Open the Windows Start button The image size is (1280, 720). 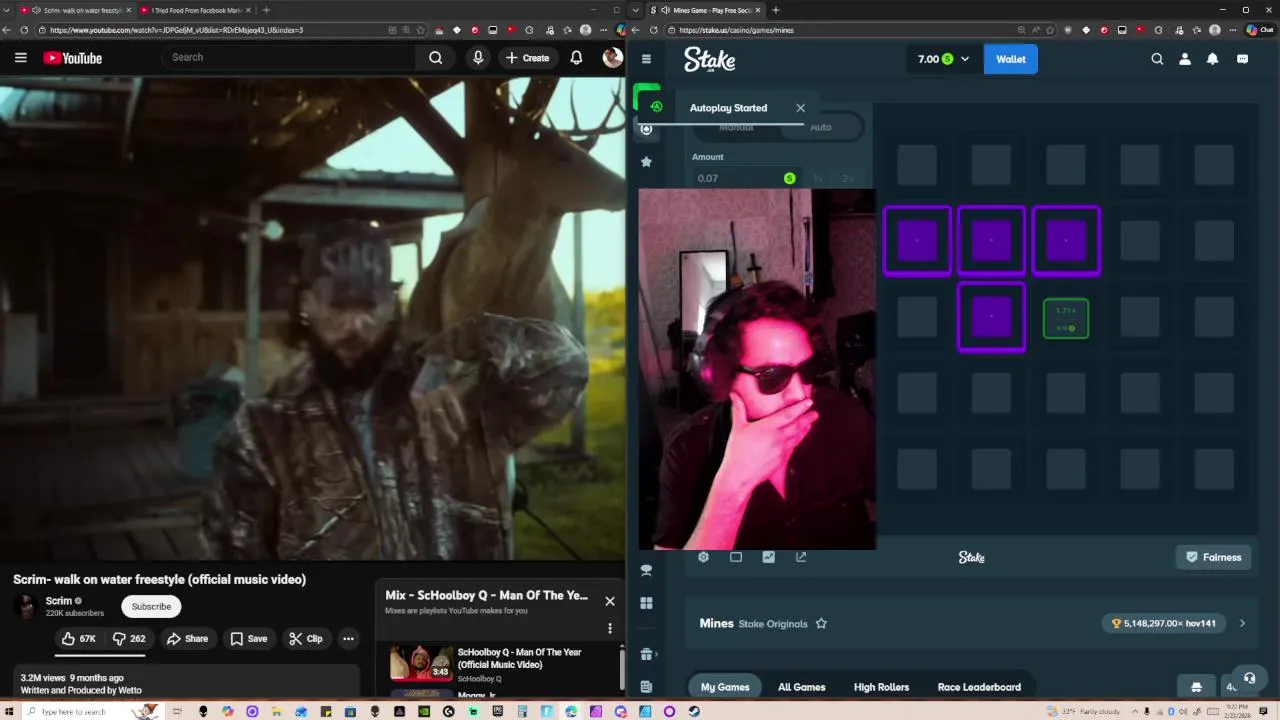point(10,711)
